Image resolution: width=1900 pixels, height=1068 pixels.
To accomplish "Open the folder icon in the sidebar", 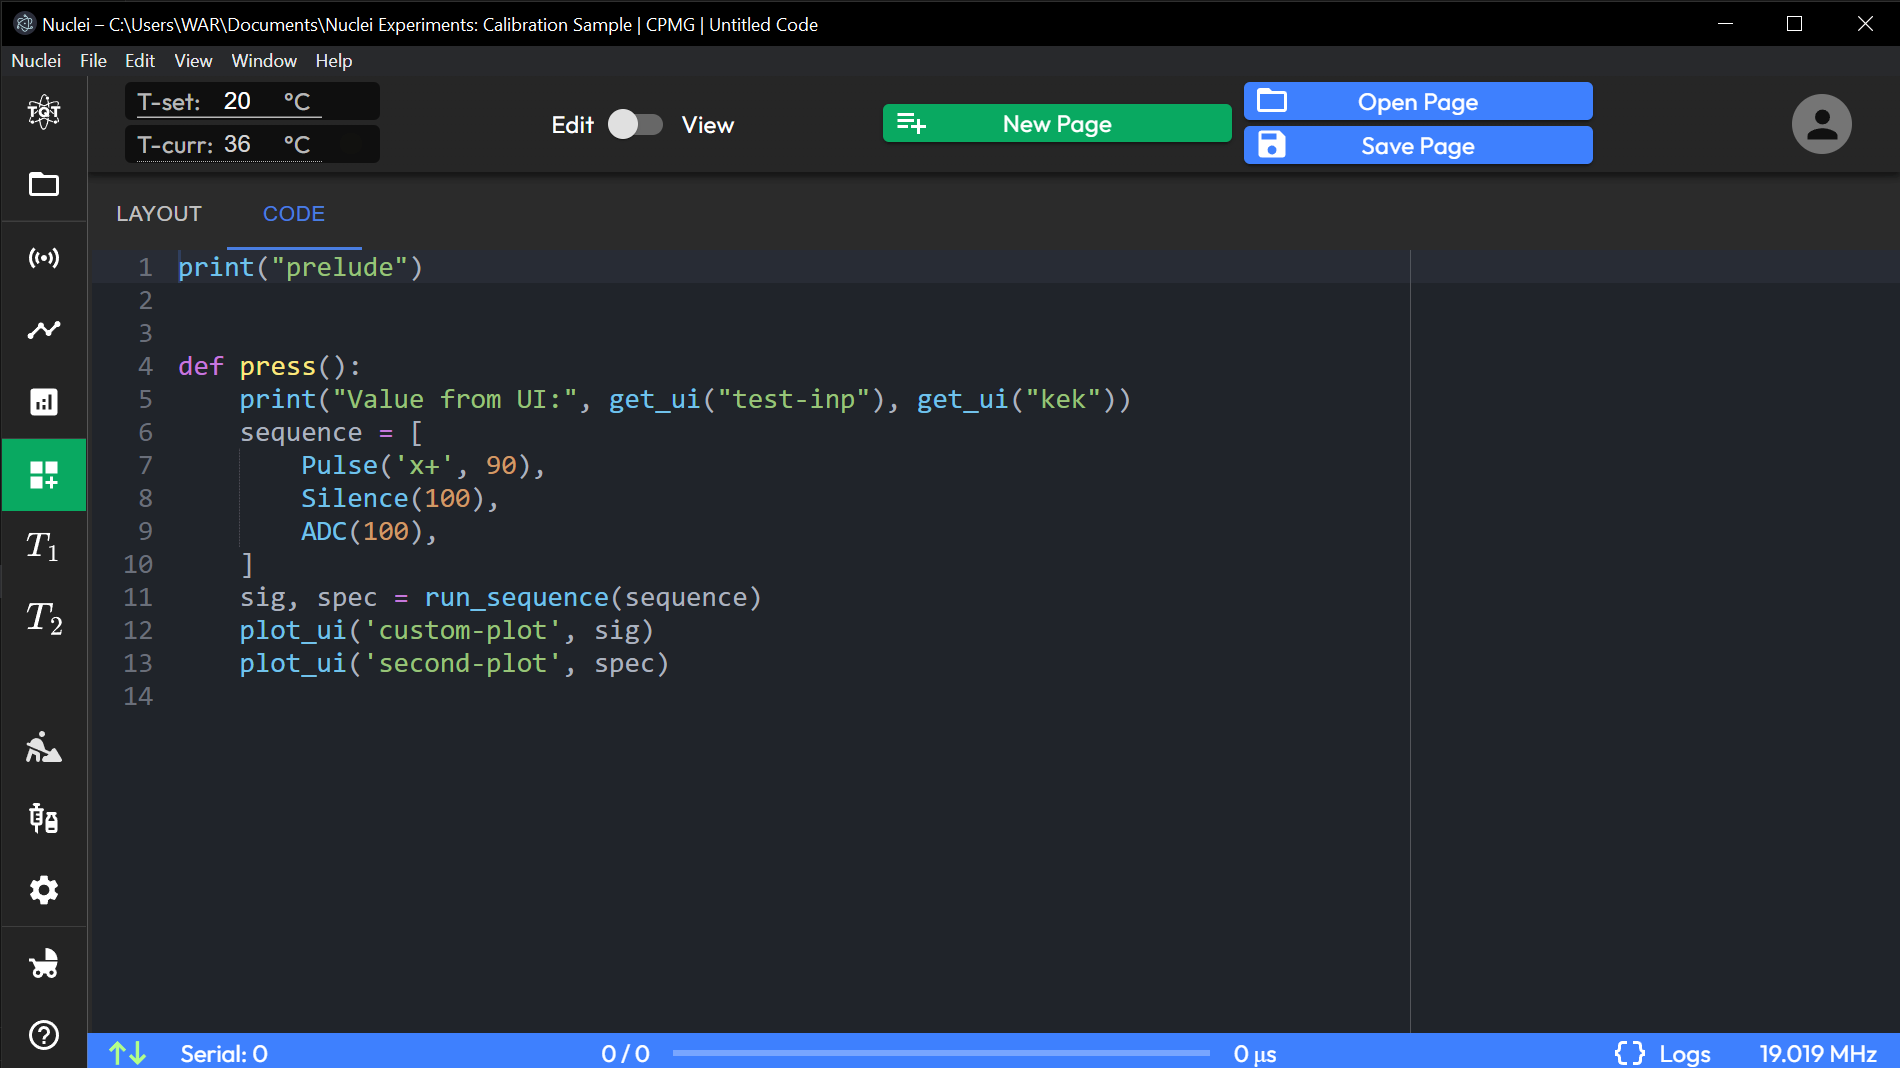I will tap(44, 184).
